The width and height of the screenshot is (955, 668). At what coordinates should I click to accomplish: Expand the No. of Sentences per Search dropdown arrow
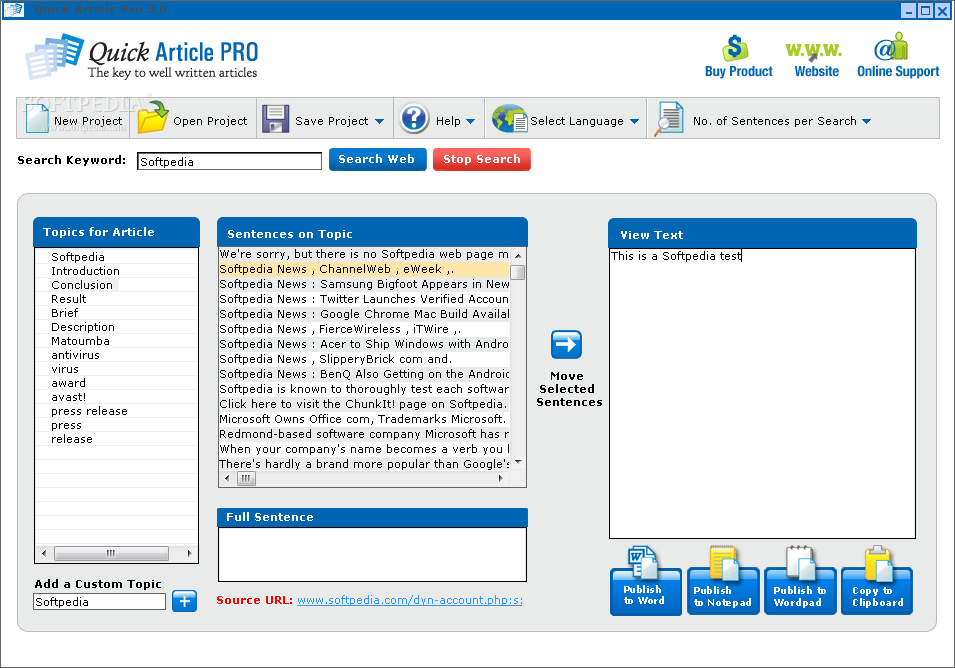click(x=866, y=121)
